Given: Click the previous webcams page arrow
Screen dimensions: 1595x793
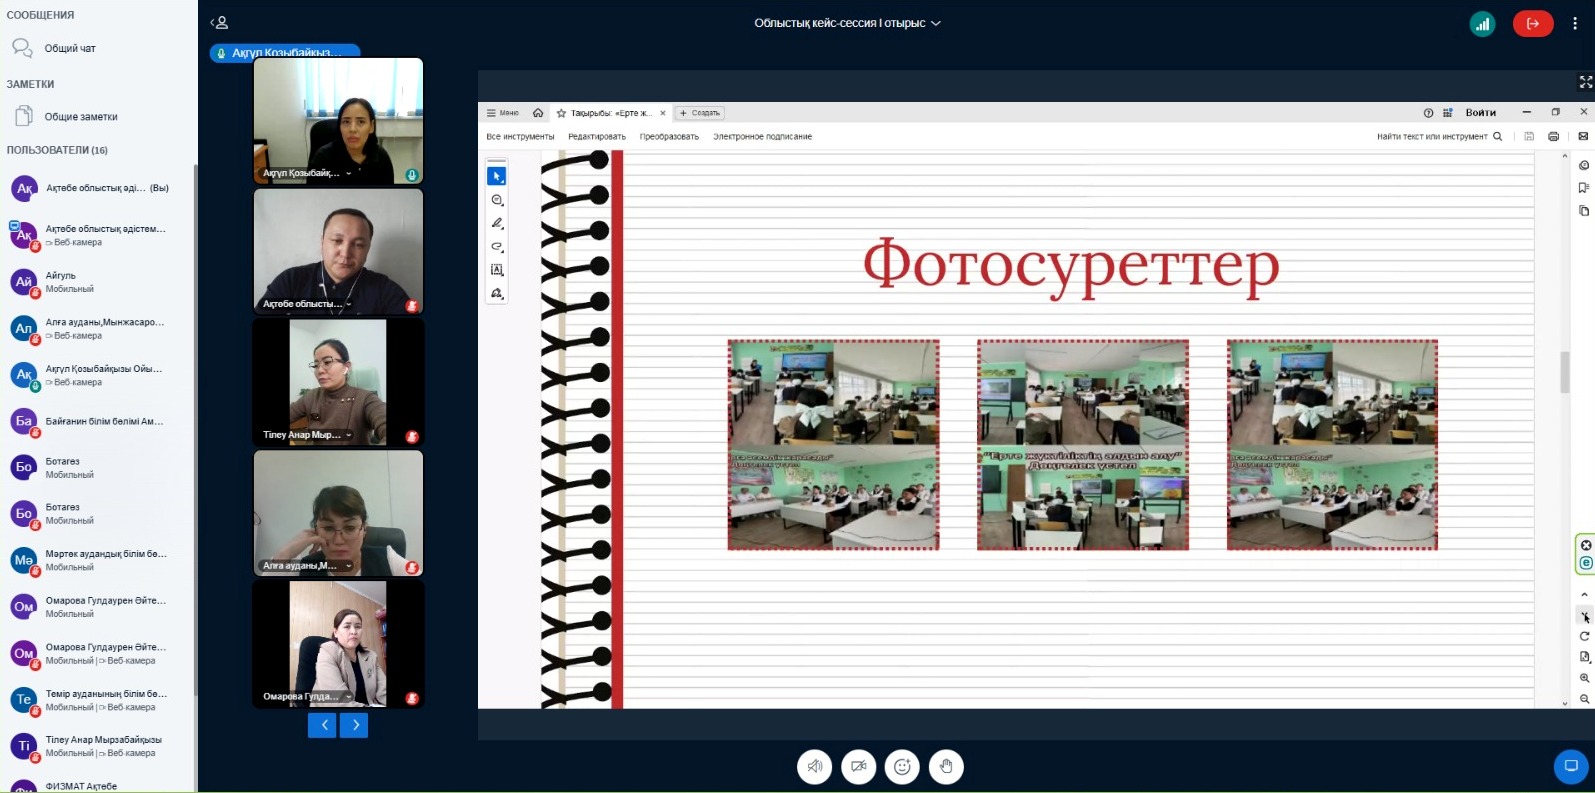Looking at the screenshot, I should [322, 725].
